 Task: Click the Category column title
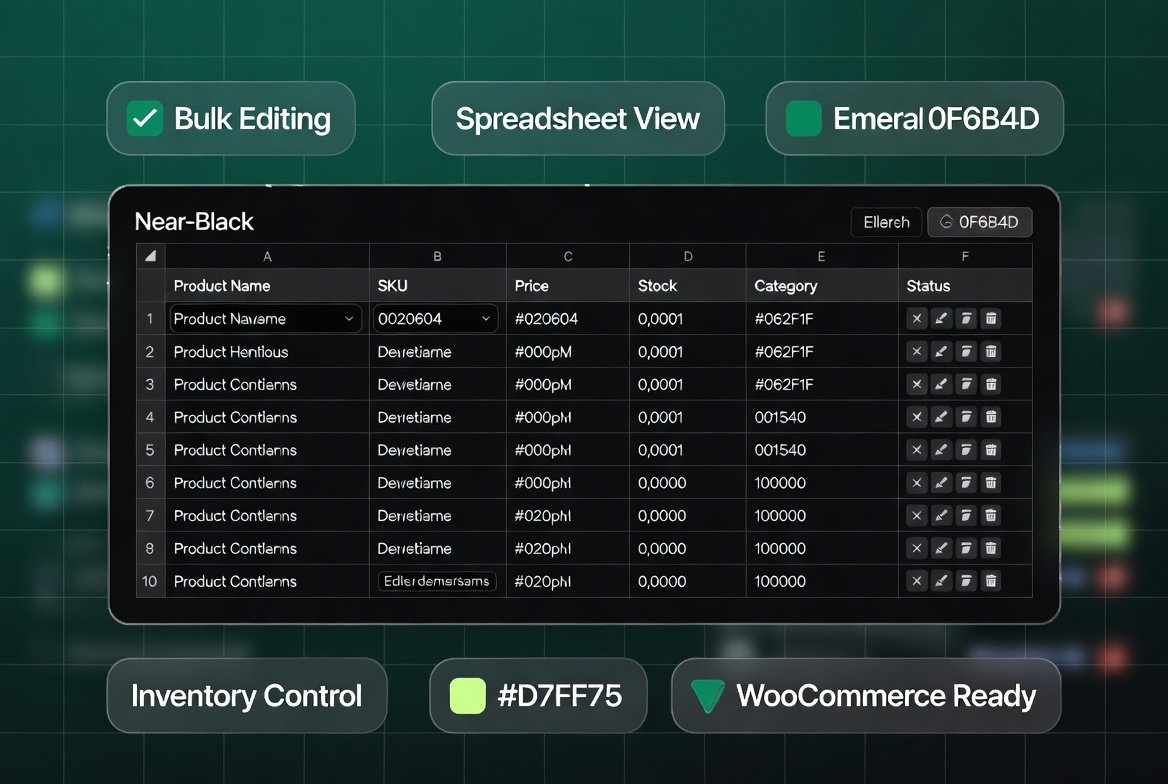tap(786, 286)
